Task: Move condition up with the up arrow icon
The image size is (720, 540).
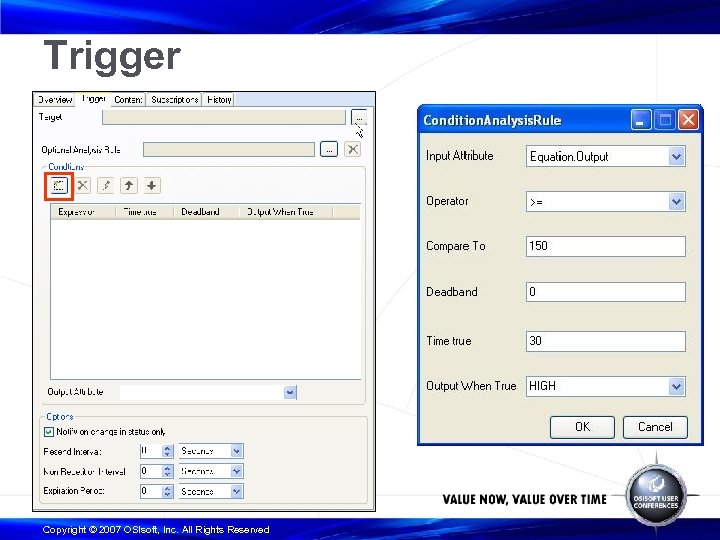Action: pyautogui.click(x=129, y=186)
